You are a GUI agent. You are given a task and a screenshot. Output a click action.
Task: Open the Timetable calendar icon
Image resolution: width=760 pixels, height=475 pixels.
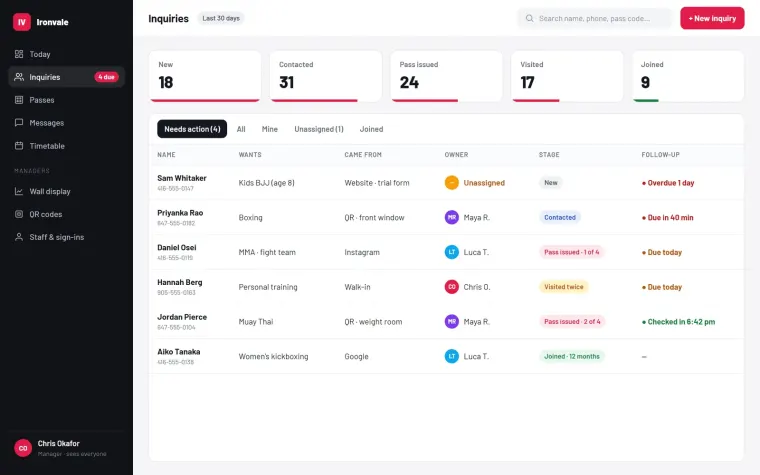19,145
